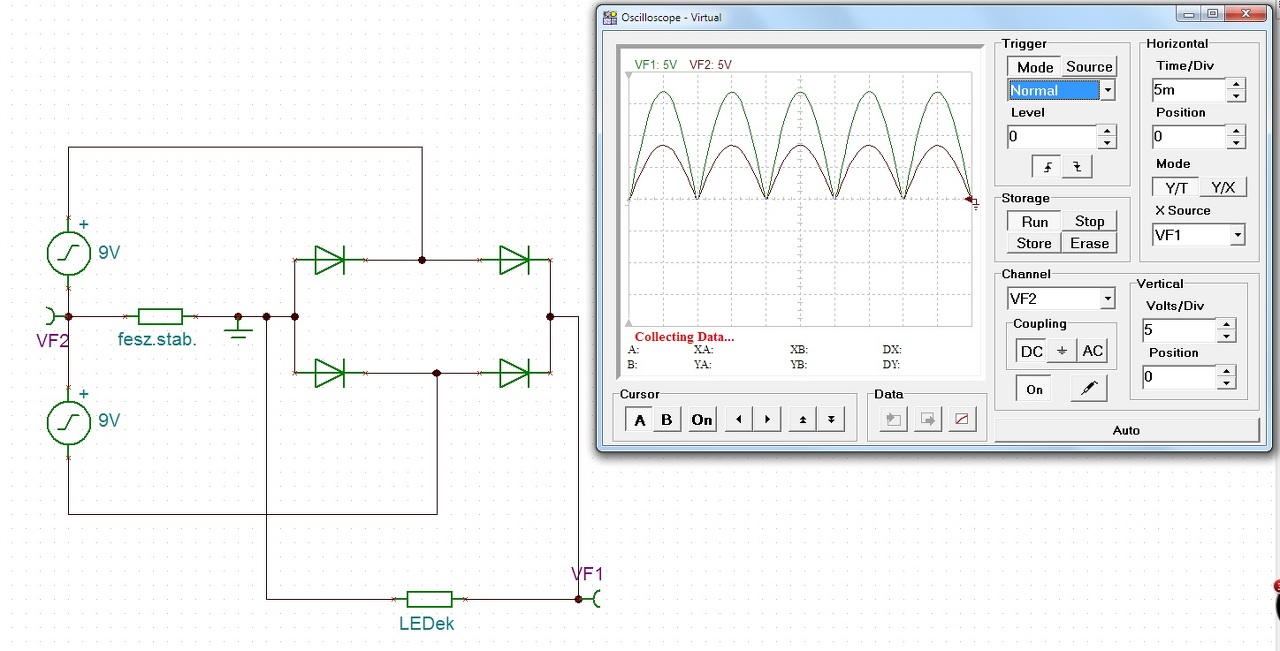The width and height of the screenshot is (1280, 651).
Task: Select the top-right diode in bridge
Action: click(x=514, y=260)
